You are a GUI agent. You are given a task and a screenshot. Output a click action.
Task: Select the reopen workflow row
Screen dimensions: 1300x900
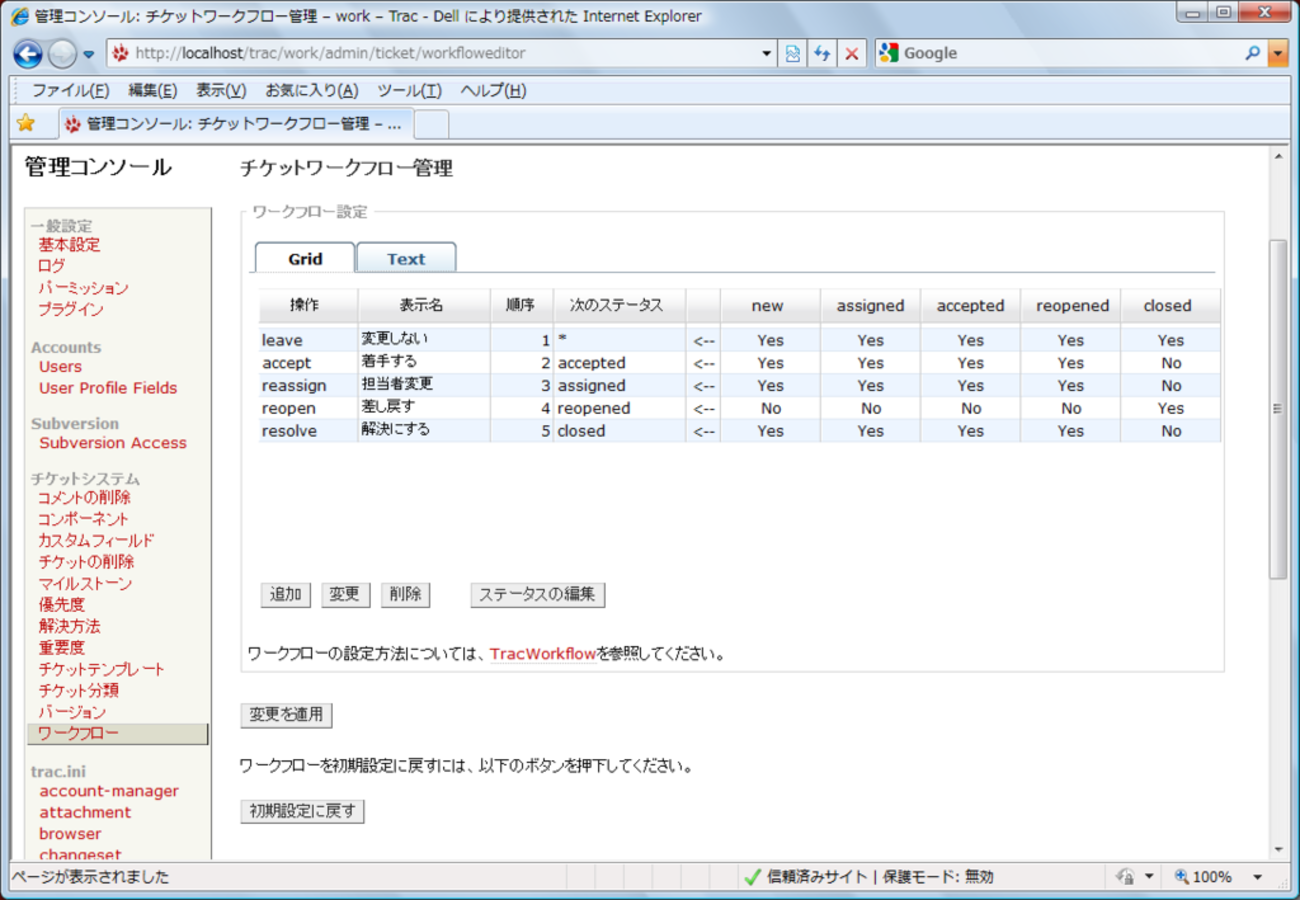(289, 408)
